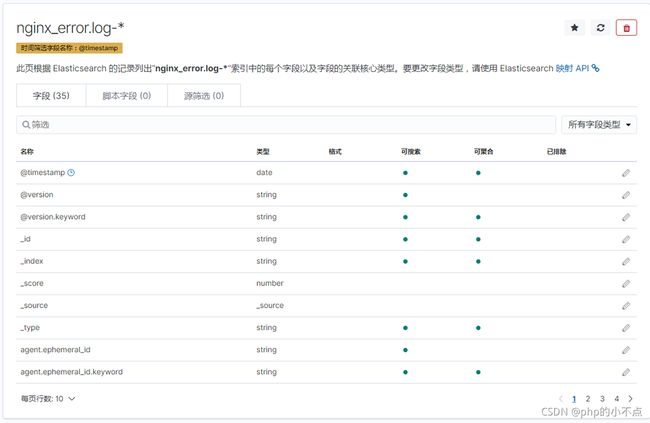Edit the @timestamp field pencil icon
The image size is (650, 423).
click(626, 173)
